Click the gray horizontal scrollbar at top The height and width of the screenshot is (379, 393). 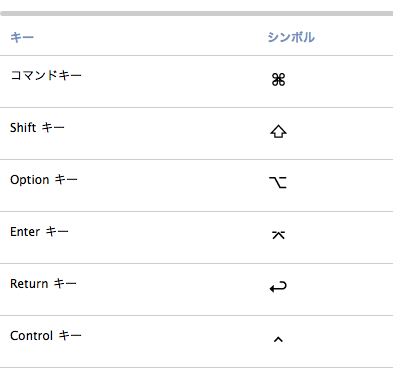(x=197, y=13)
